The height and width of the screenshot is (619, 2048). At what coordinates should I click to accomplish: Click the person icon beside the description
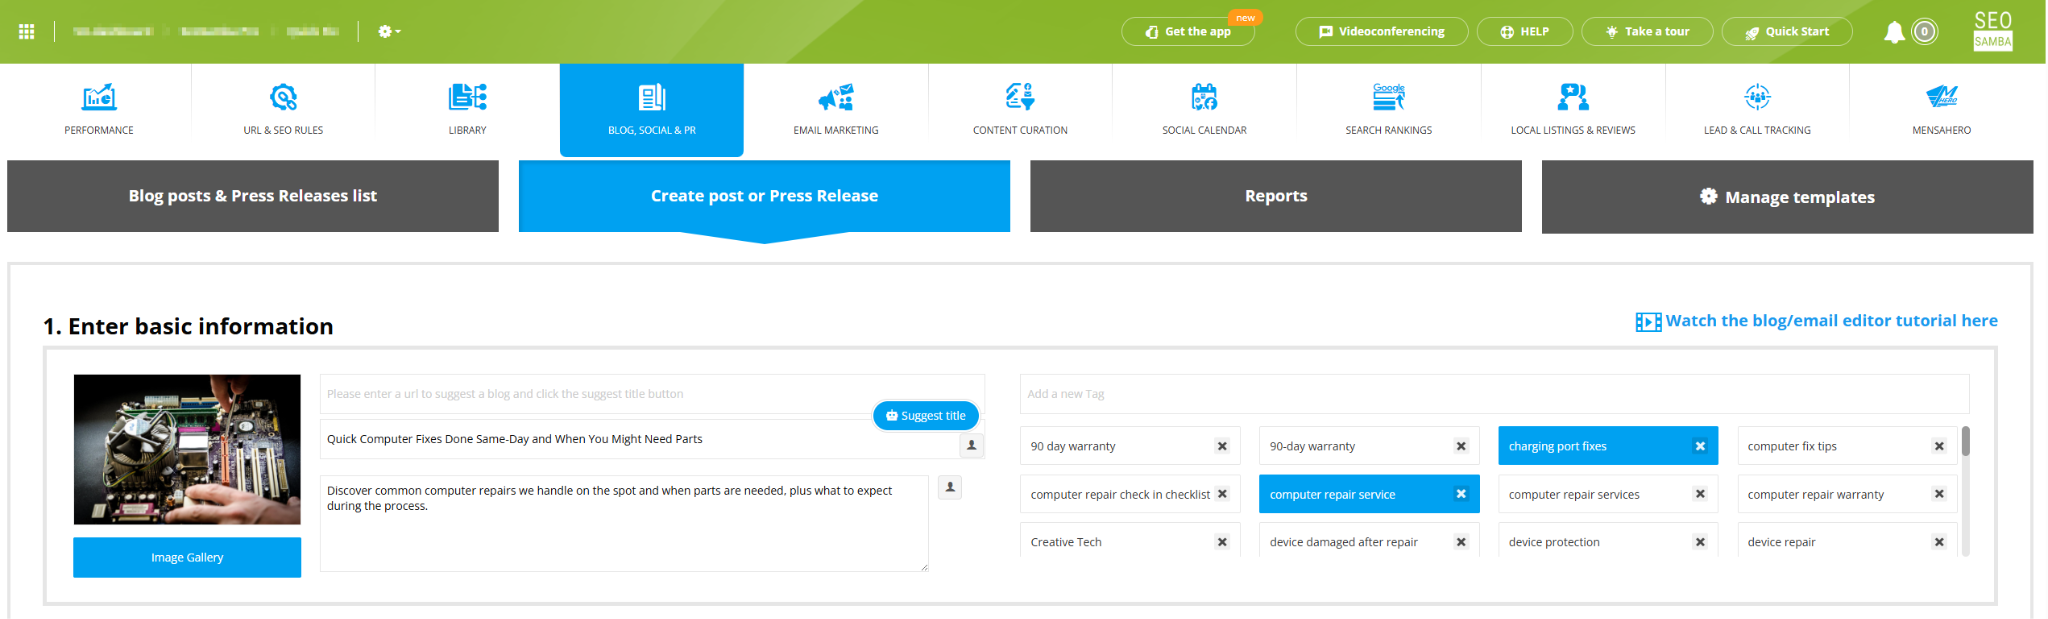(950, 487)
